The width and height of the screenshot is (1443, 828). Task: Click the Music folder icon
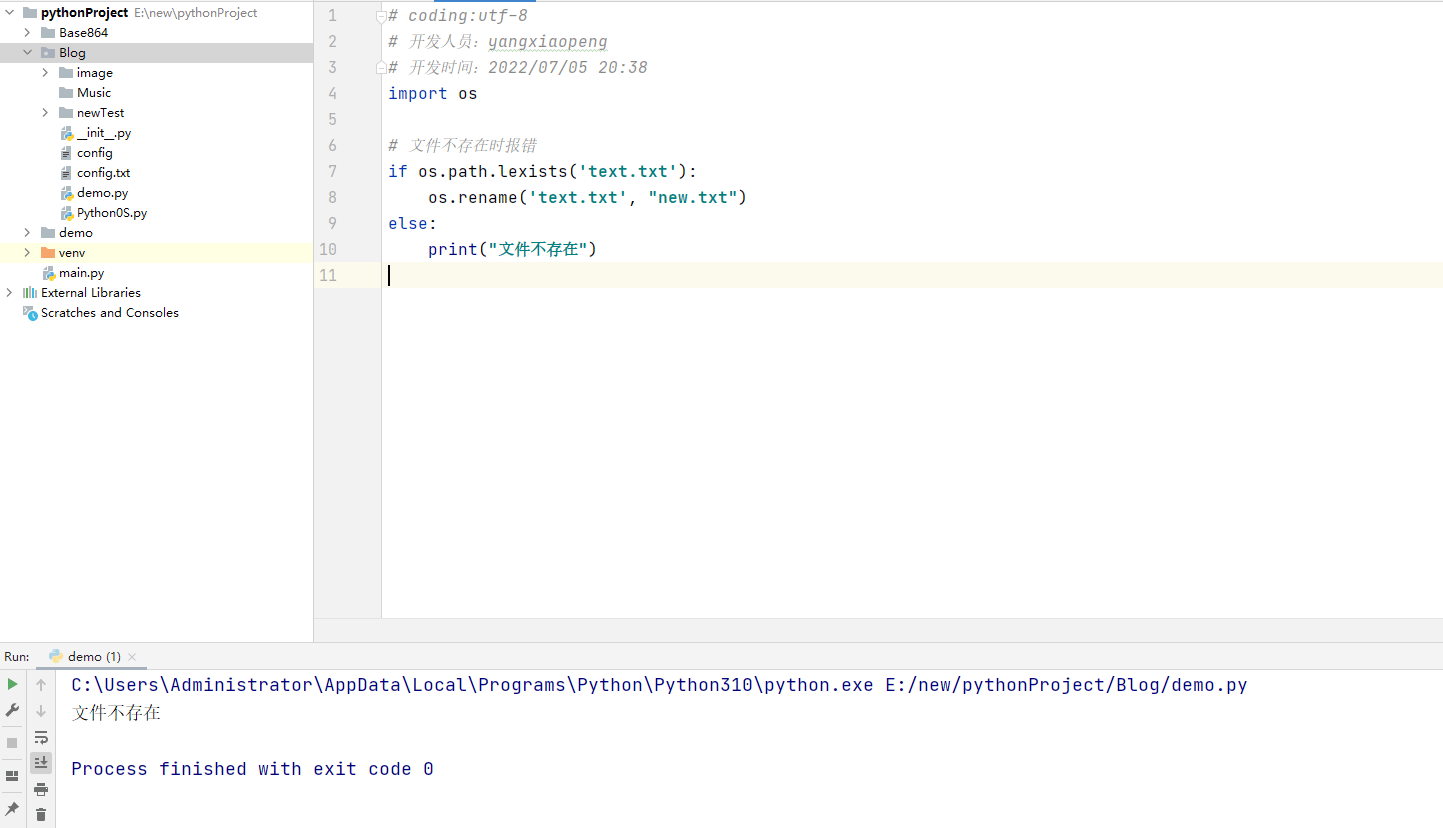(66, 93)
